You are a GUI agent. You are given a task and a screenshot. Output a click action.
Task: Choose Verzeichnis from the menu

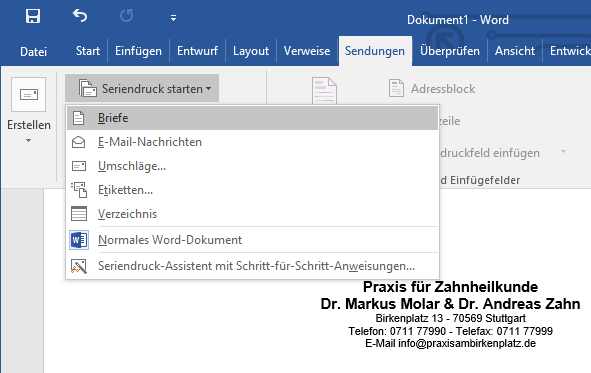[x=253, y=214]
